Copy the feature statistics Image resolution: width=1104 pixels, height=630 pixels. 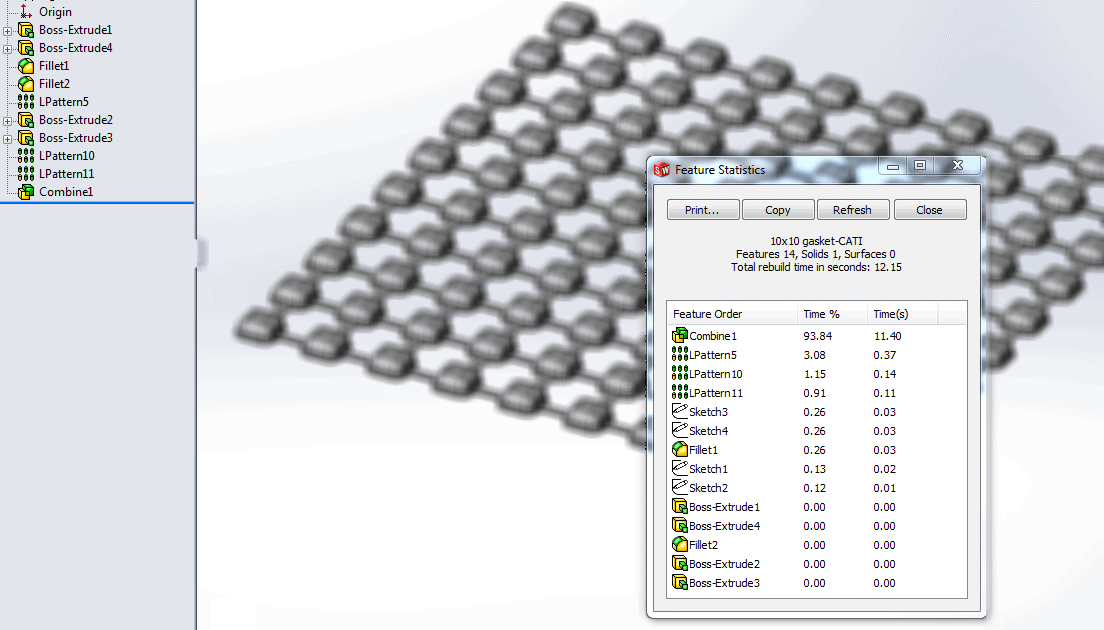pos(777,210)
